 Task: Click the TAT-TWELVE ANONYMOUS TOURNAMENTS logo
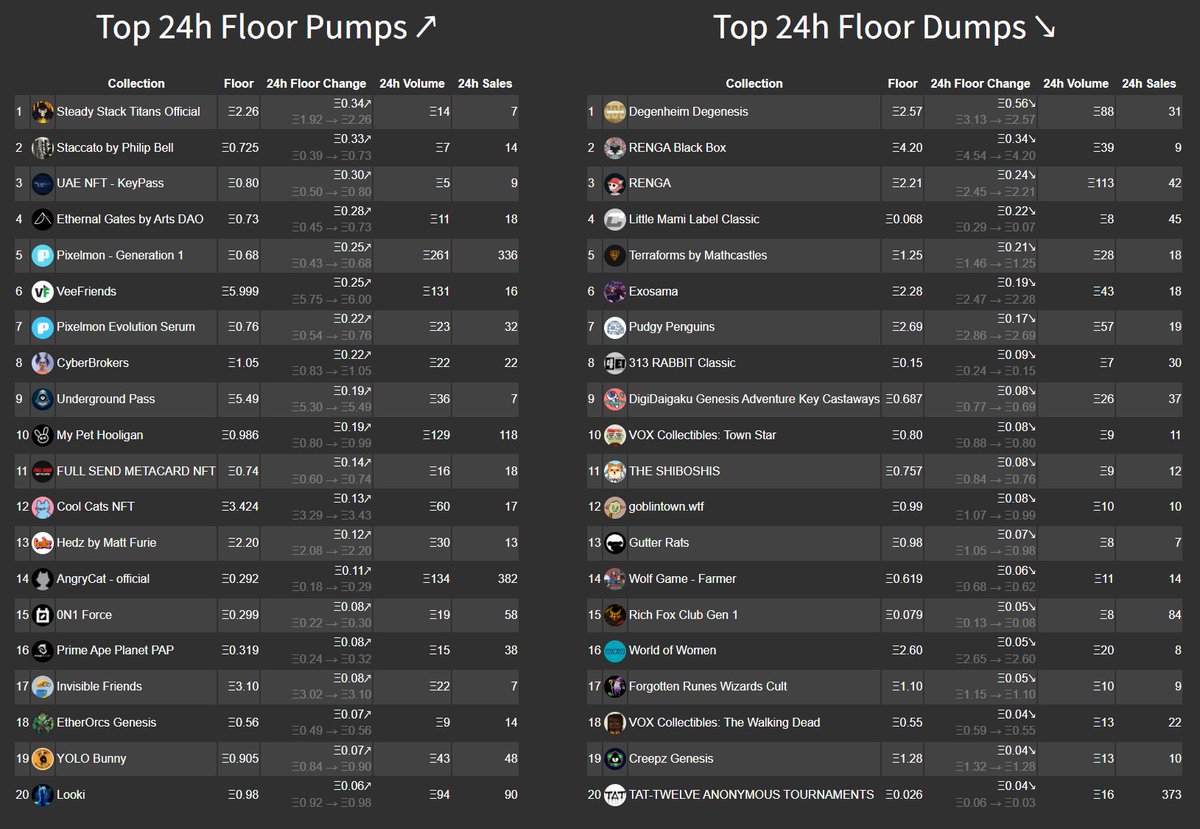click(615, 796)
